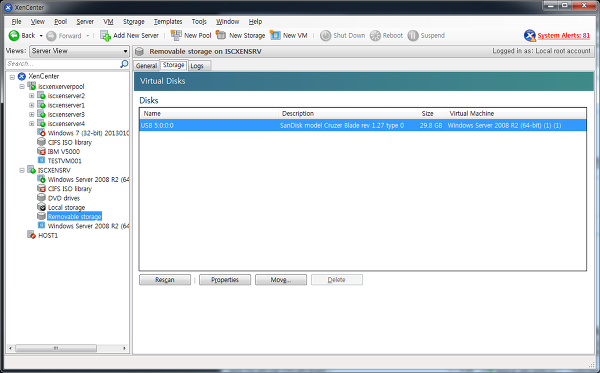Open the Tools menu
Screen dimensions: 600x373
tap(199, 22)
